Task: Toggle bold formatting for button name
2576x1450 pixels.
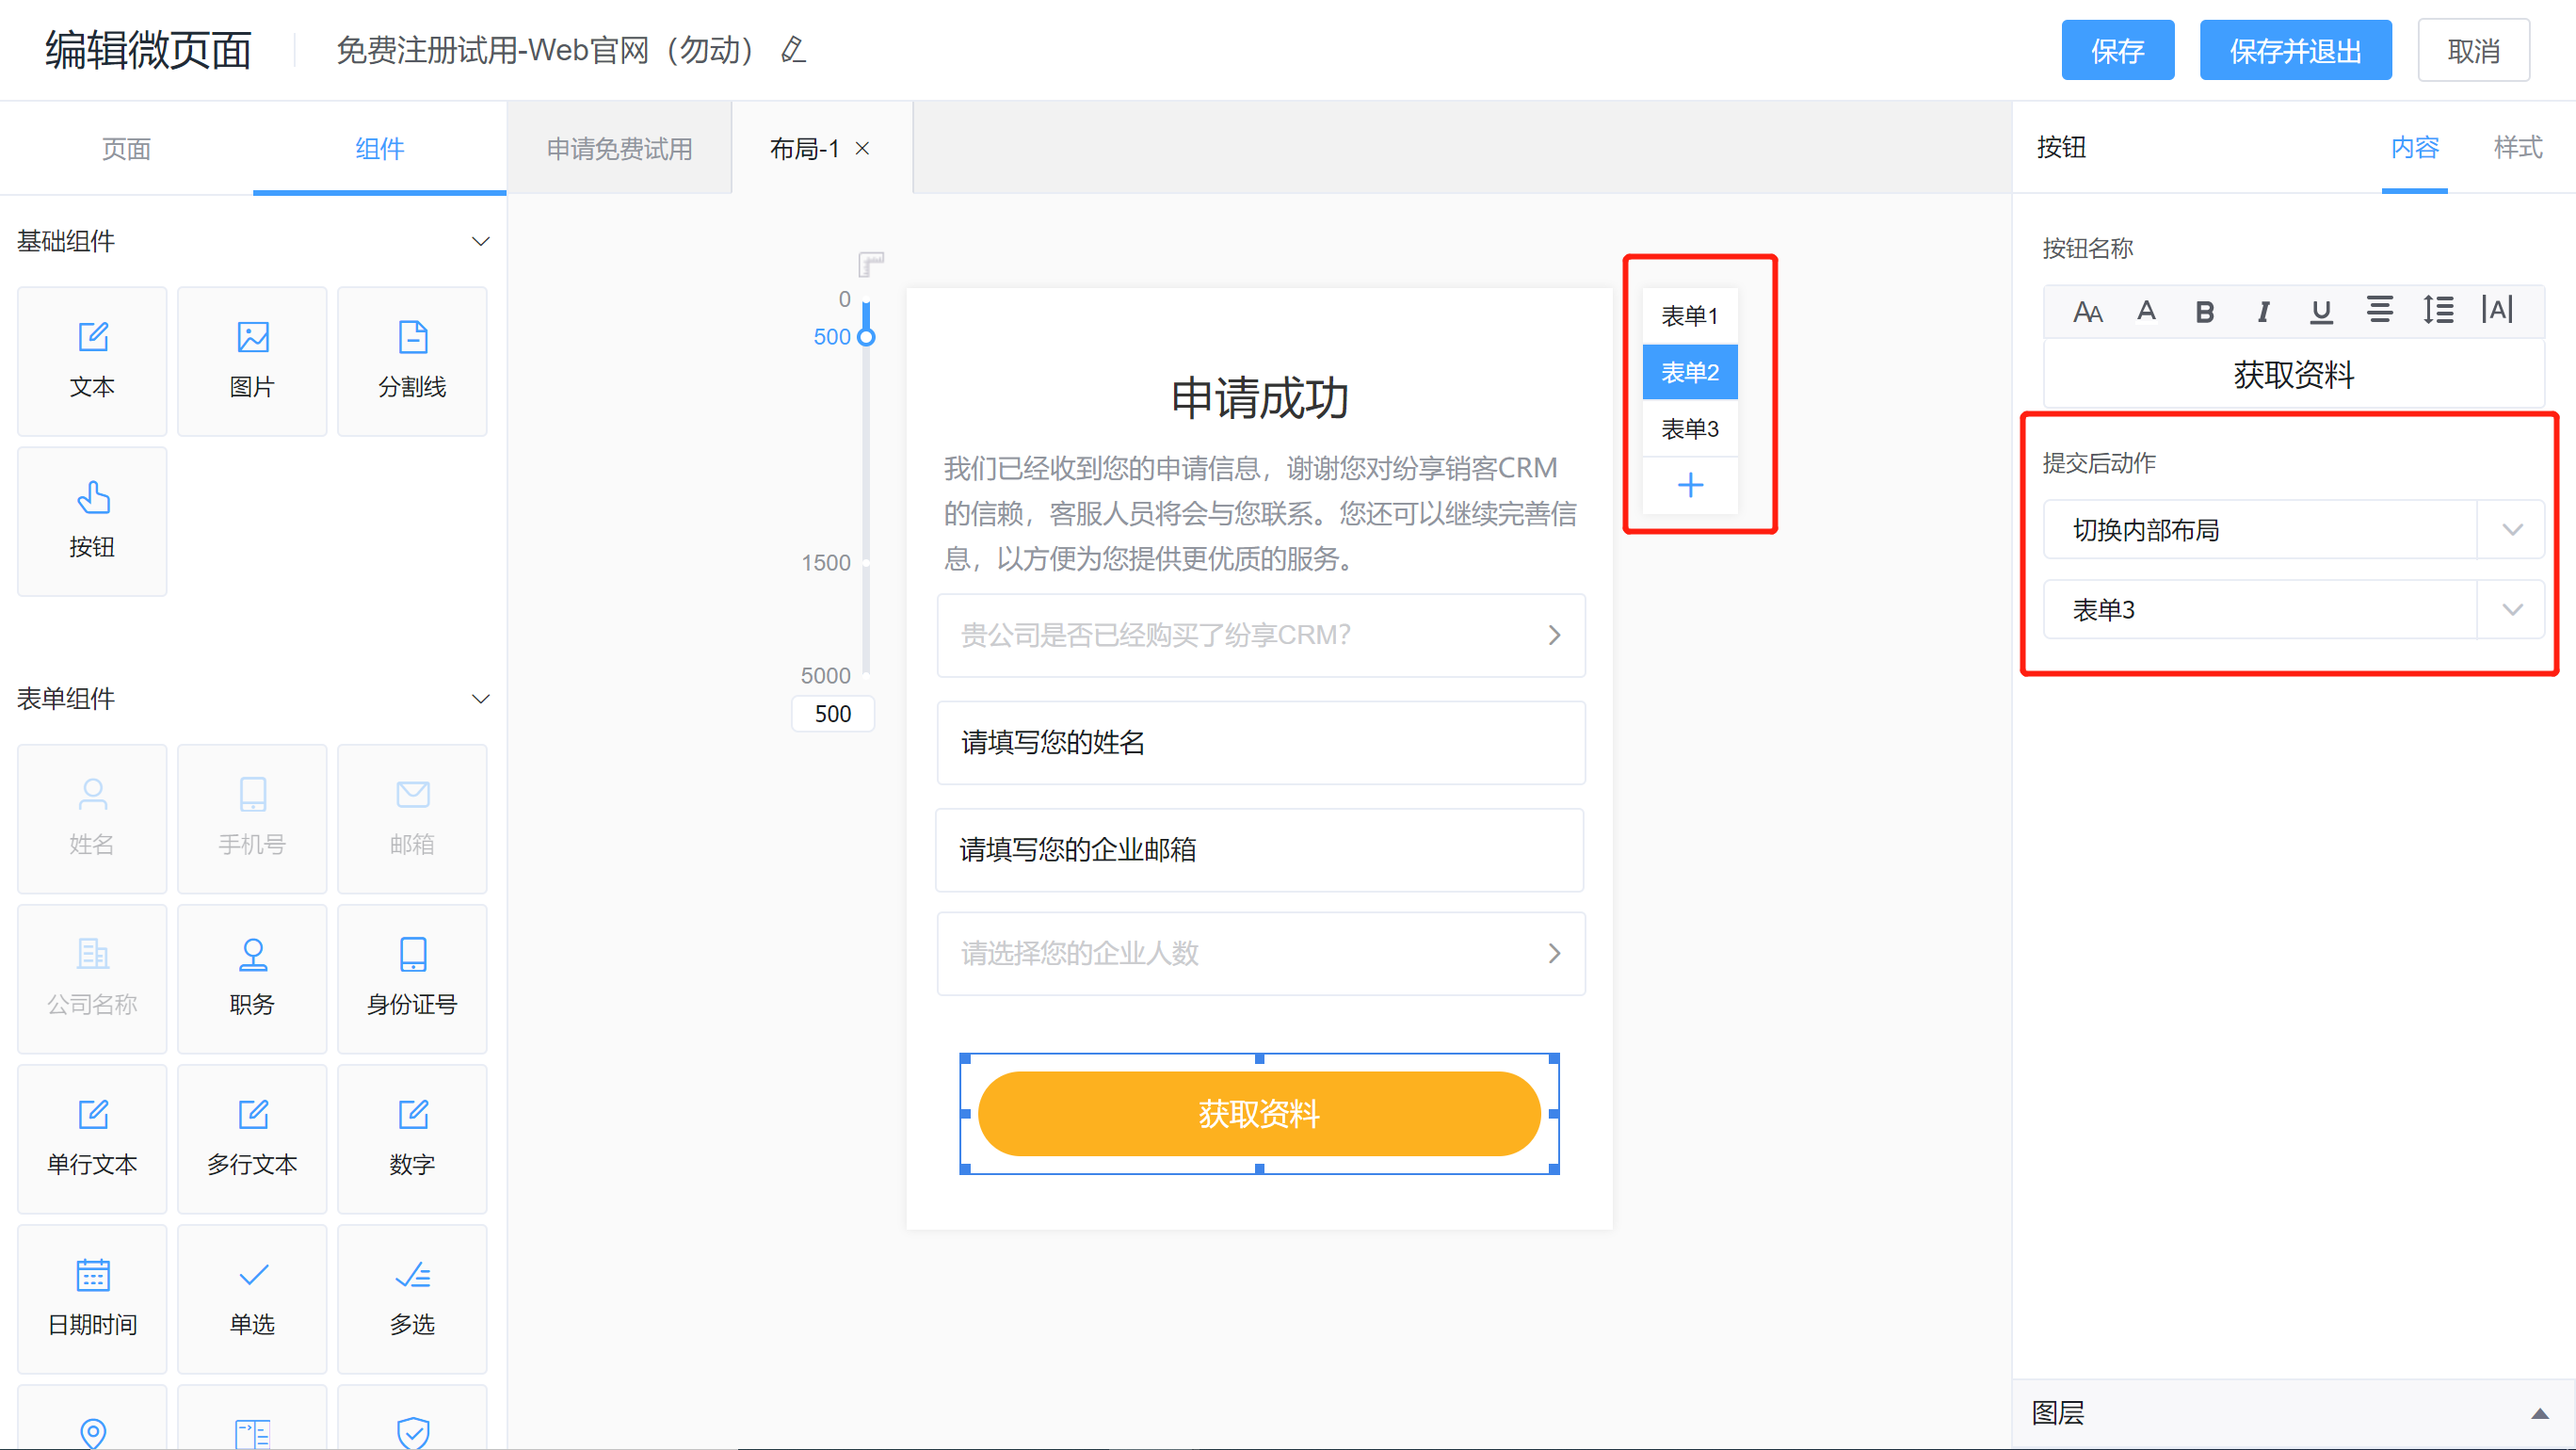Action: click(2204, 312)
